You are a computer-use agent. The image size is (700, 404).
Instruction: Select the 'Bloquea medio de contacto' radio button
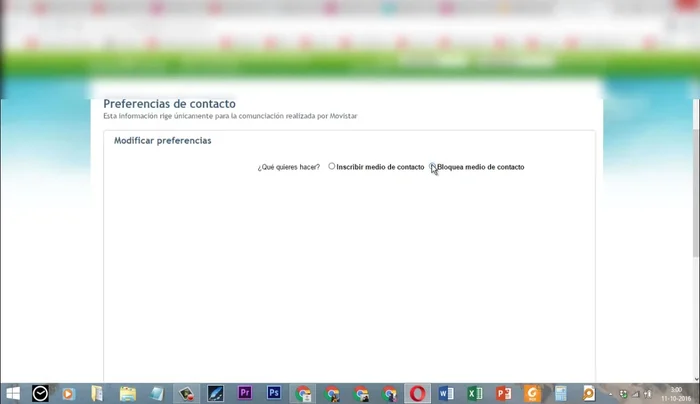tap(432, 166)
